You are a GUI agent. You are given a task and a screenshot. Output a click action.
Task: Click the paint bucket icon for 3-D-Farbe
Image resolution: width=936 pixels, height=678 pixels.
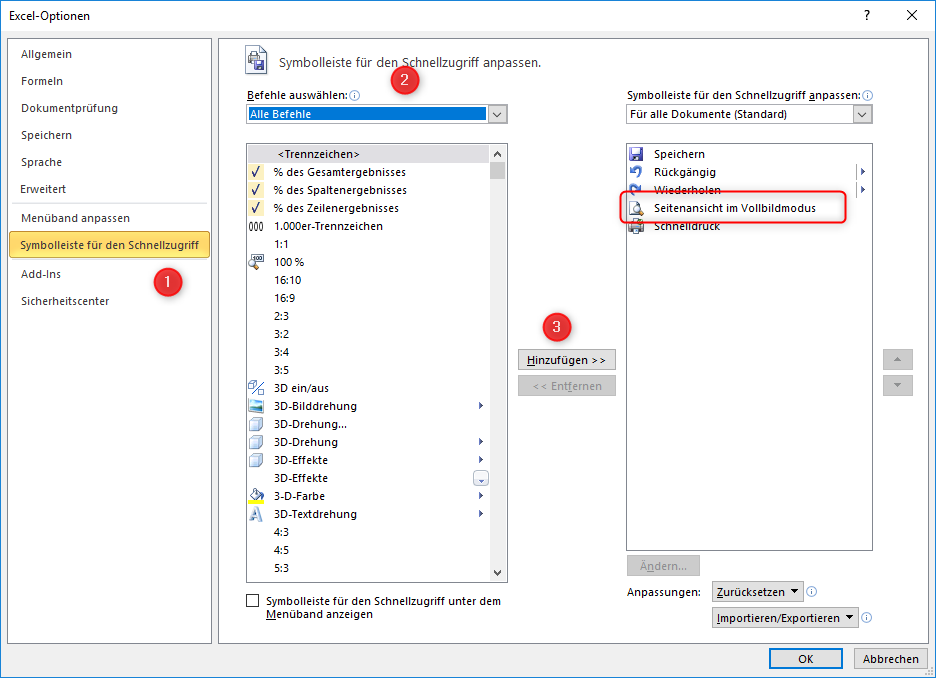click(256, 496)
